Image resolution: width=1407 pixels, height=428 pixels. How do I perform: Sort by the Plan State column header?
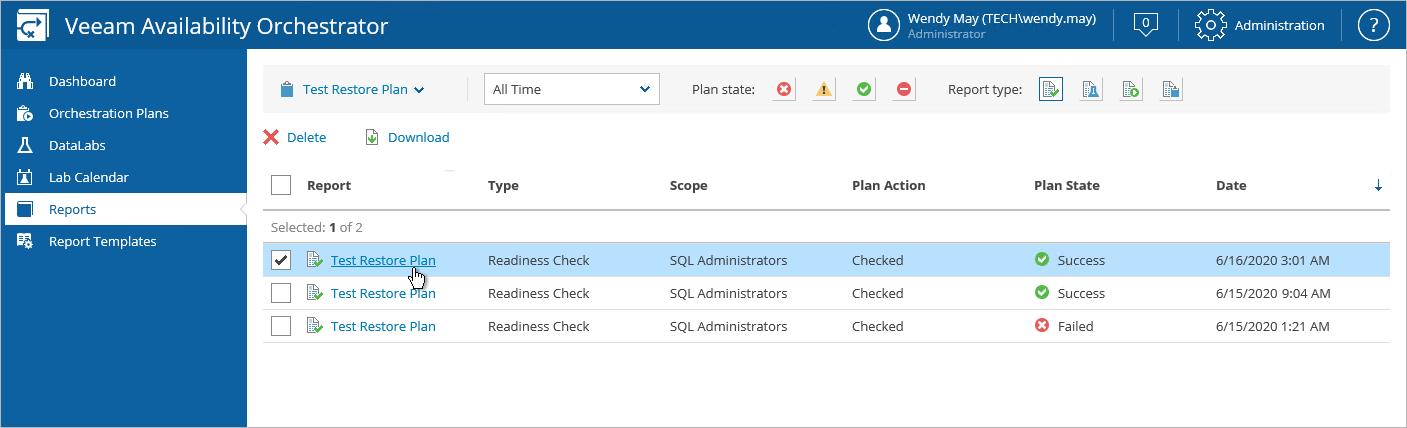pyautogui.click(x=1066, y=185)
